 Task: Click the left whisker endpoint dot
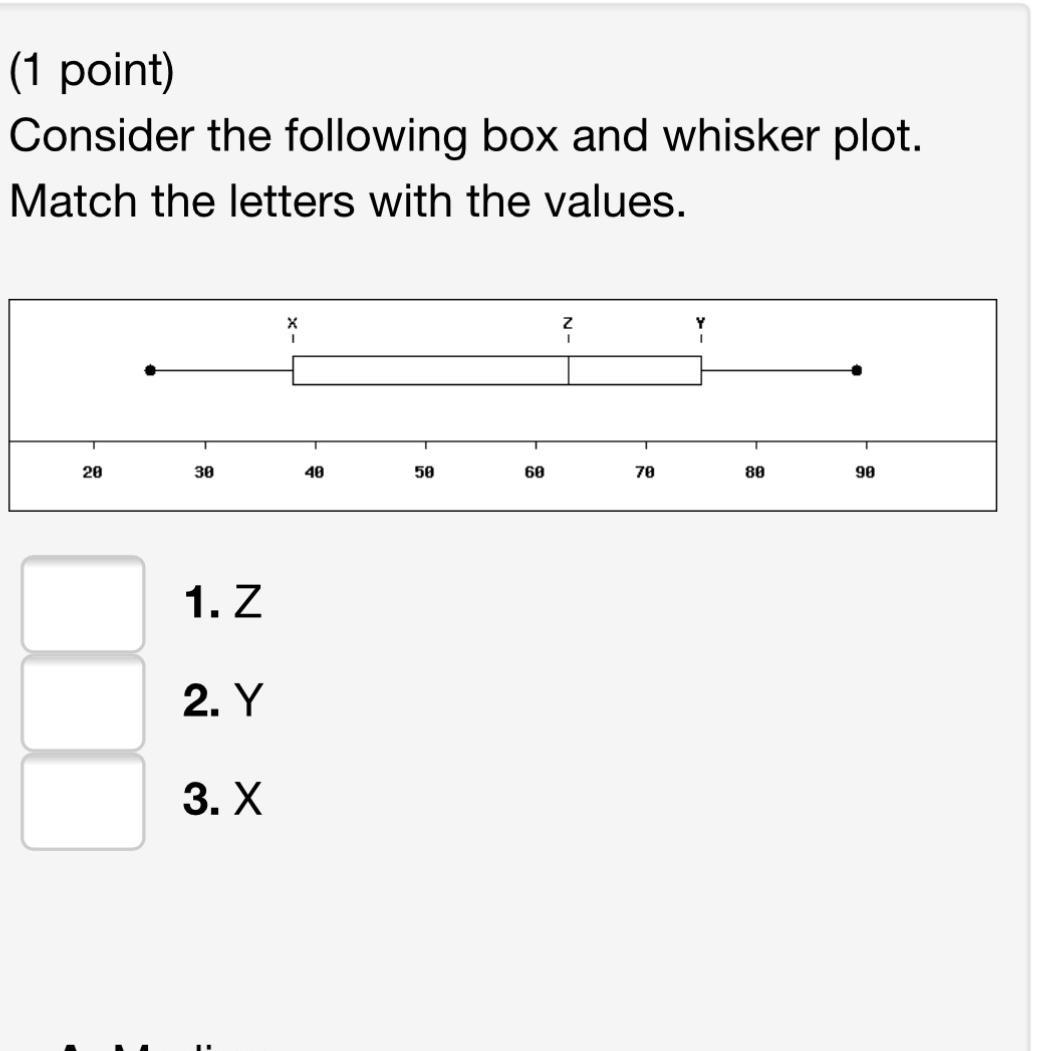150,370
